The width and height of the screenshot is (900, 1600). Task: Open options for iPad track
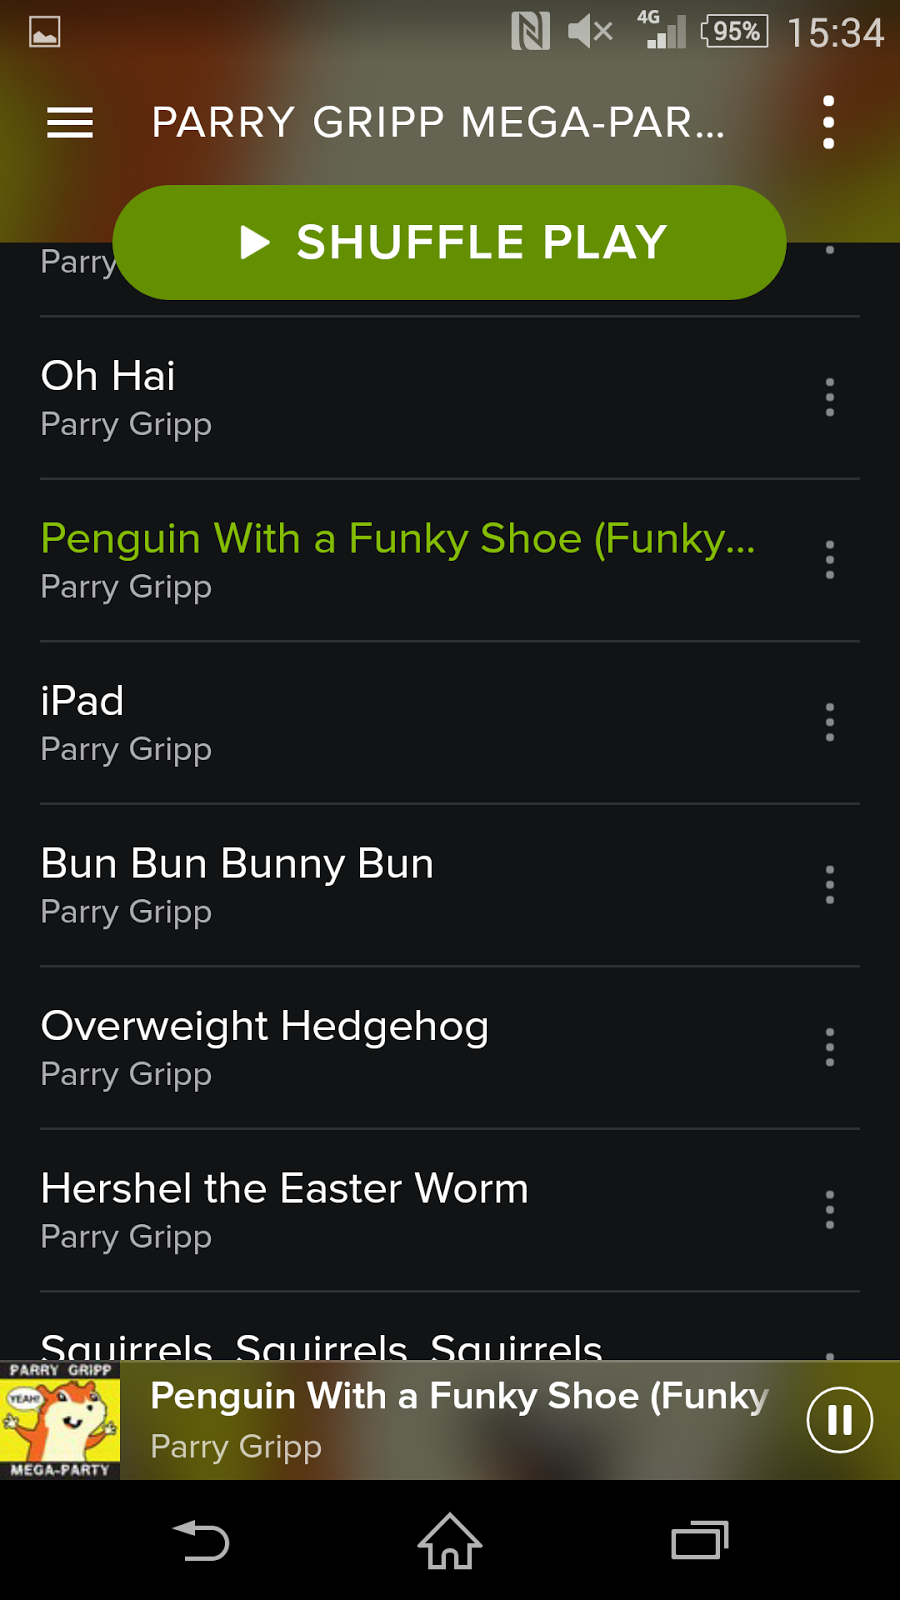tap(829, 723)
